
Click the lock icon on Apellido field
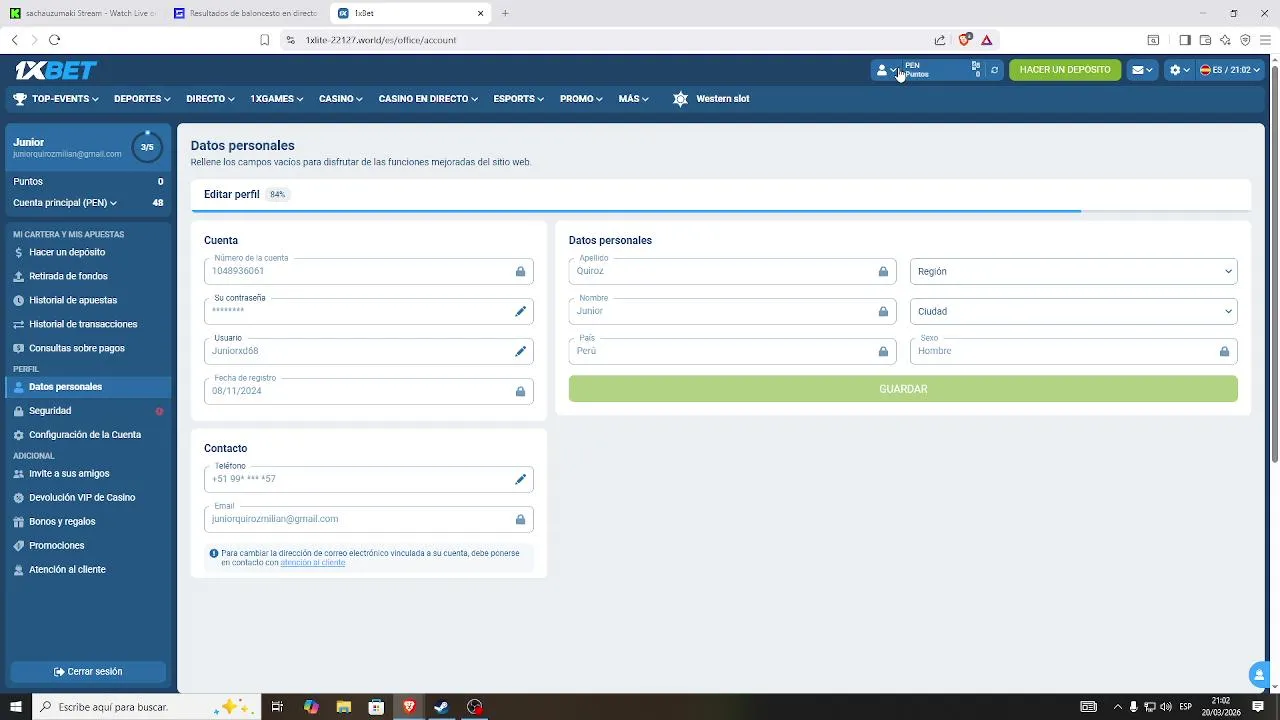click(883, 271)
